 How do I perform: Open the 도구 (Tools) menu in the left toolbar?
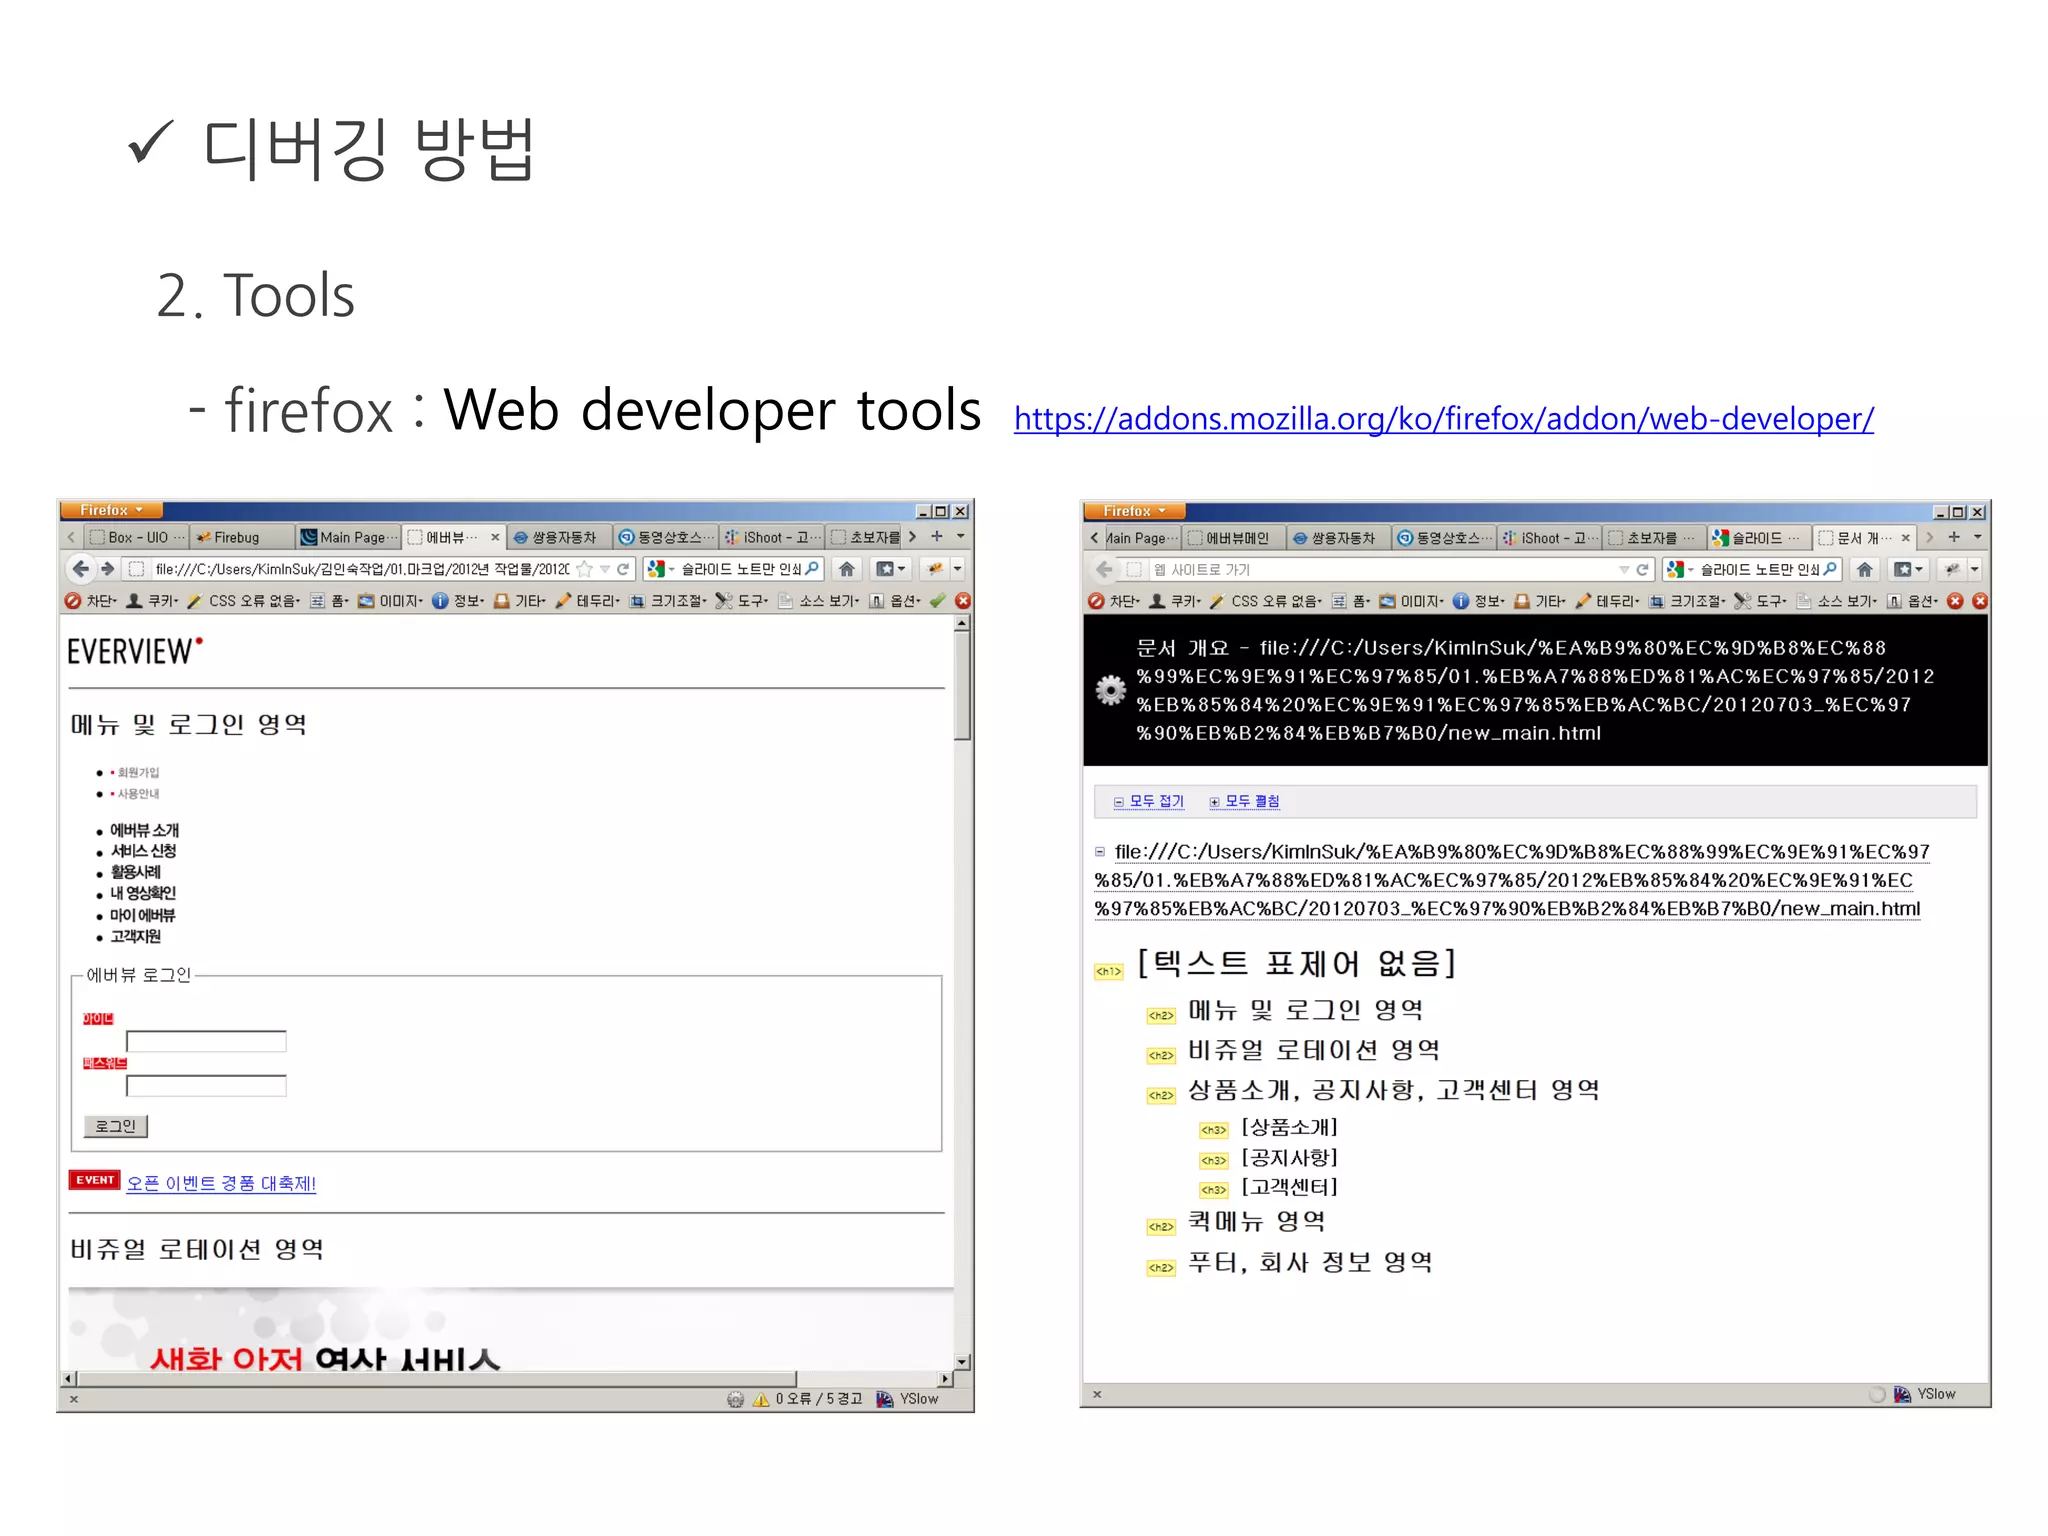(742, 601)
